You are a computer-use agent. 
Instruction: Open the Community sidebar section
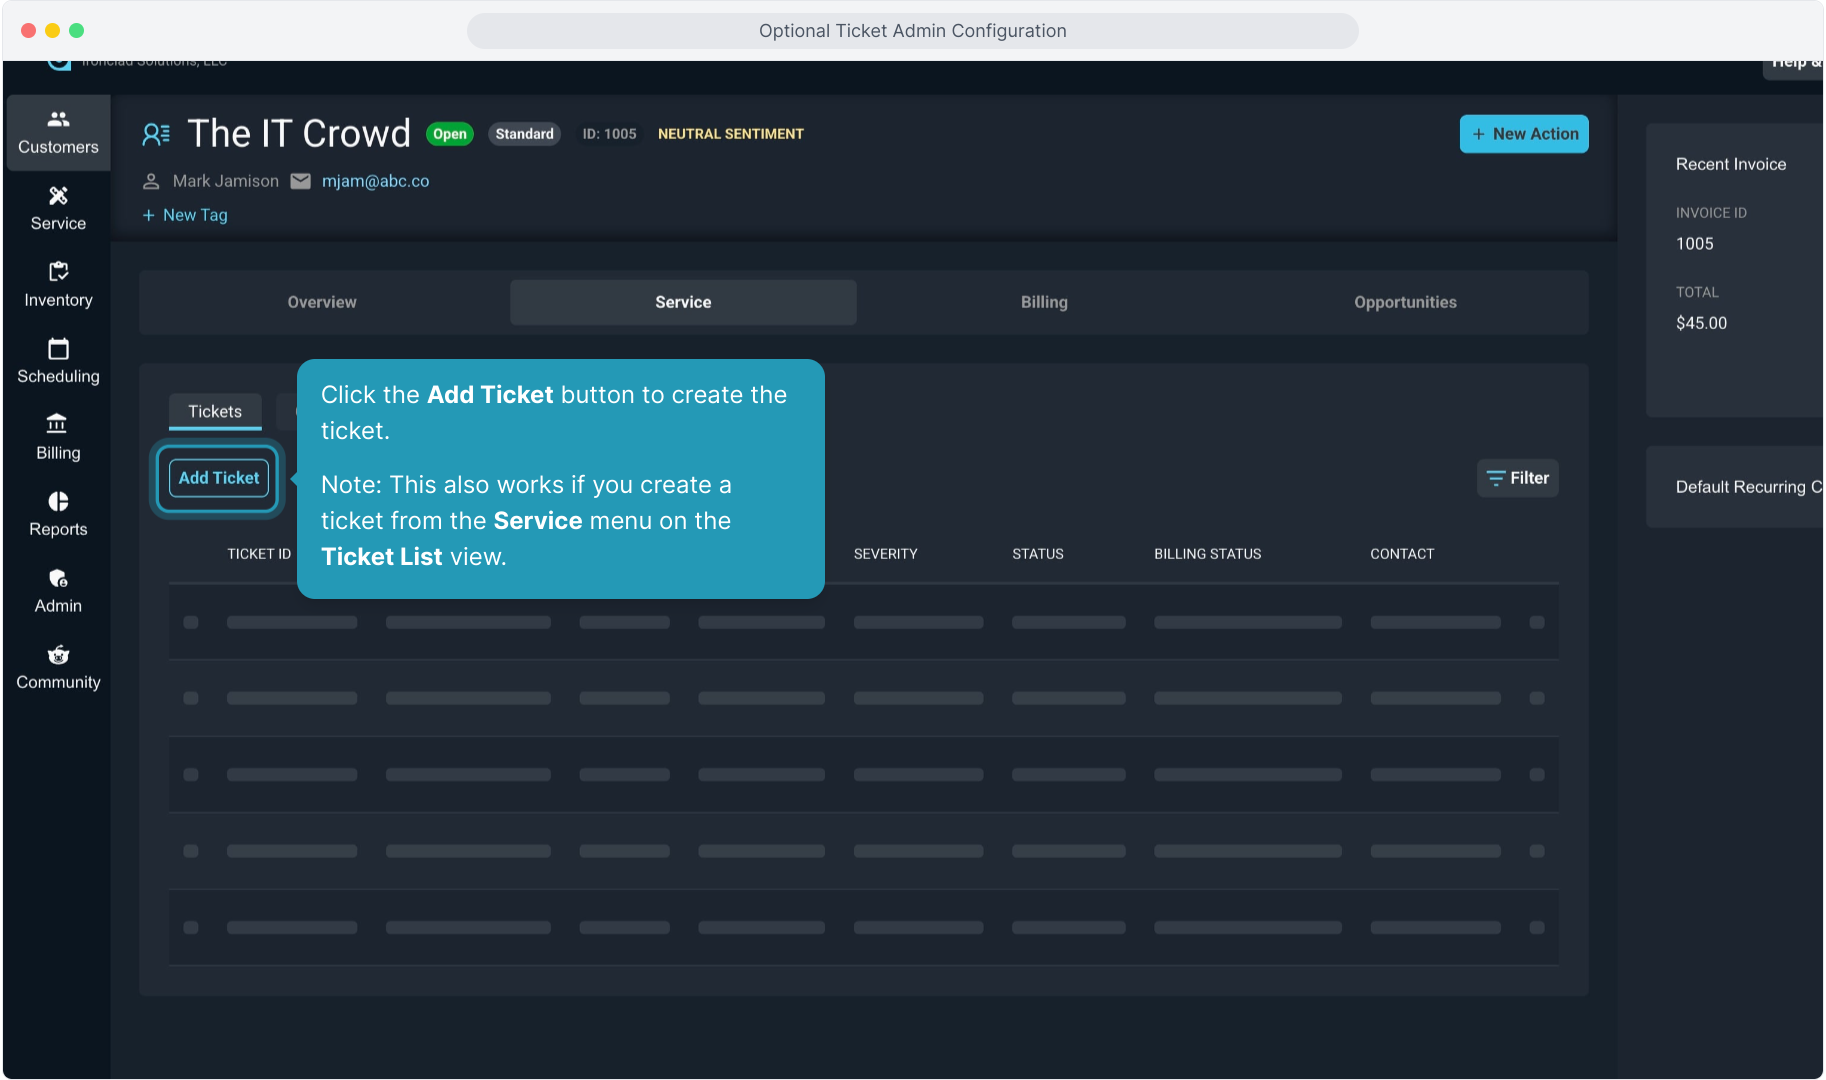(x=58, y=667)
